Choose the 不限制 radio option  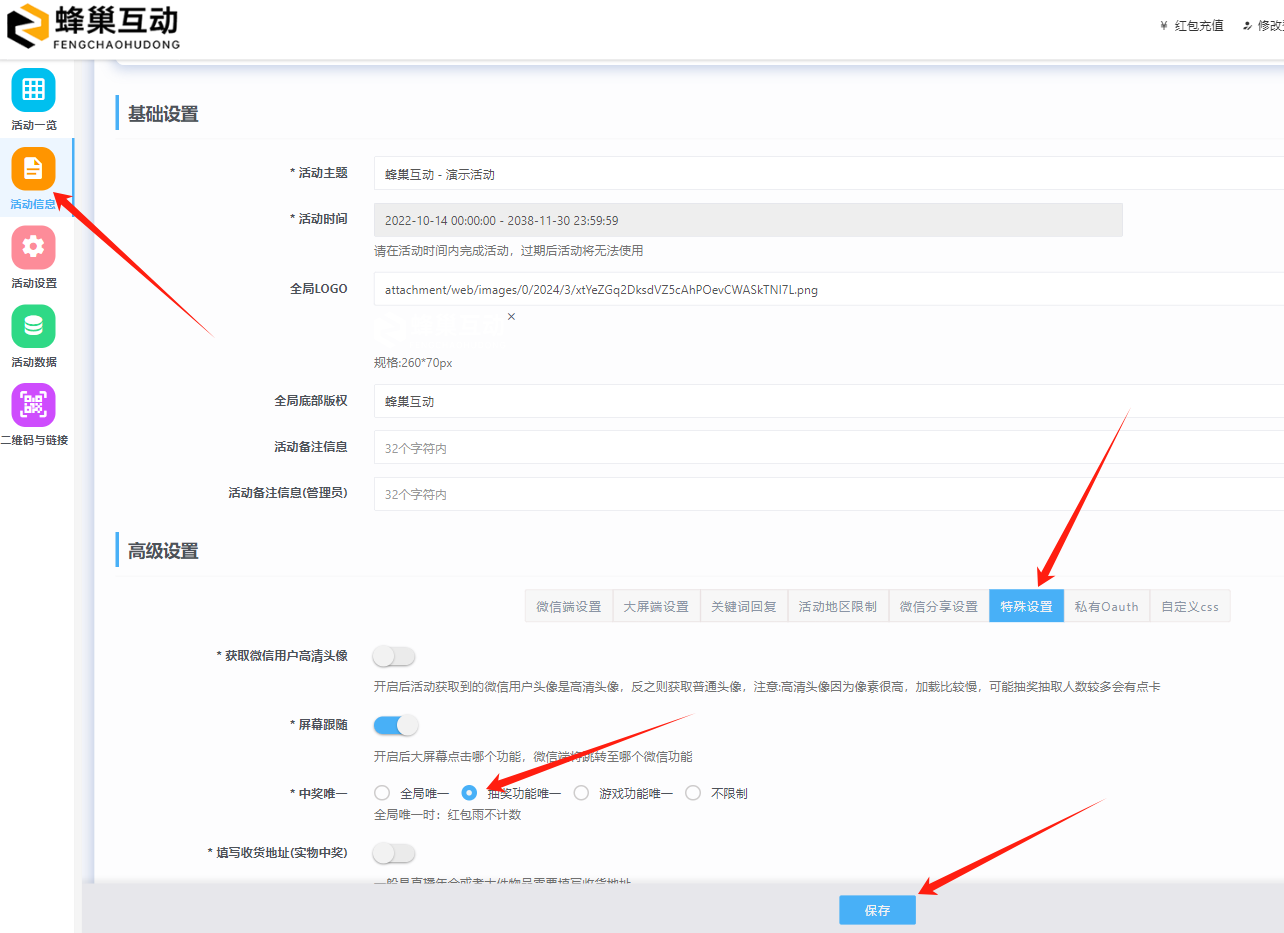tap(693, 793)
